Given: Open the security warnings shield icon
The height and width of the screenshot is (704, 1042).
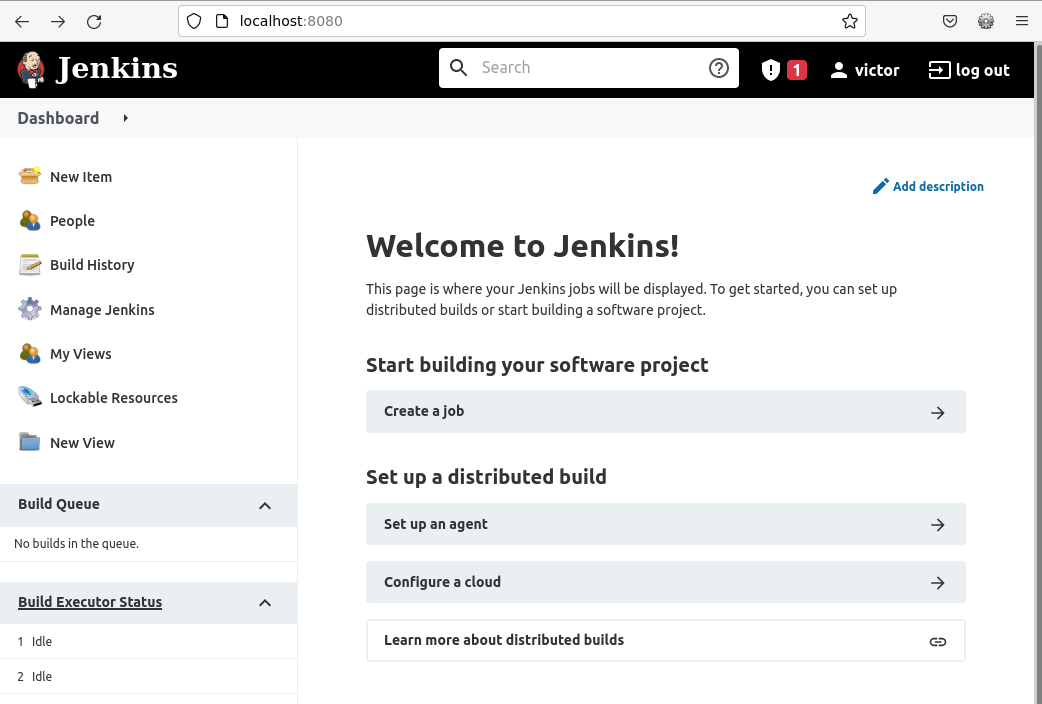Looking at the screenshot, I should coord(771,70).
